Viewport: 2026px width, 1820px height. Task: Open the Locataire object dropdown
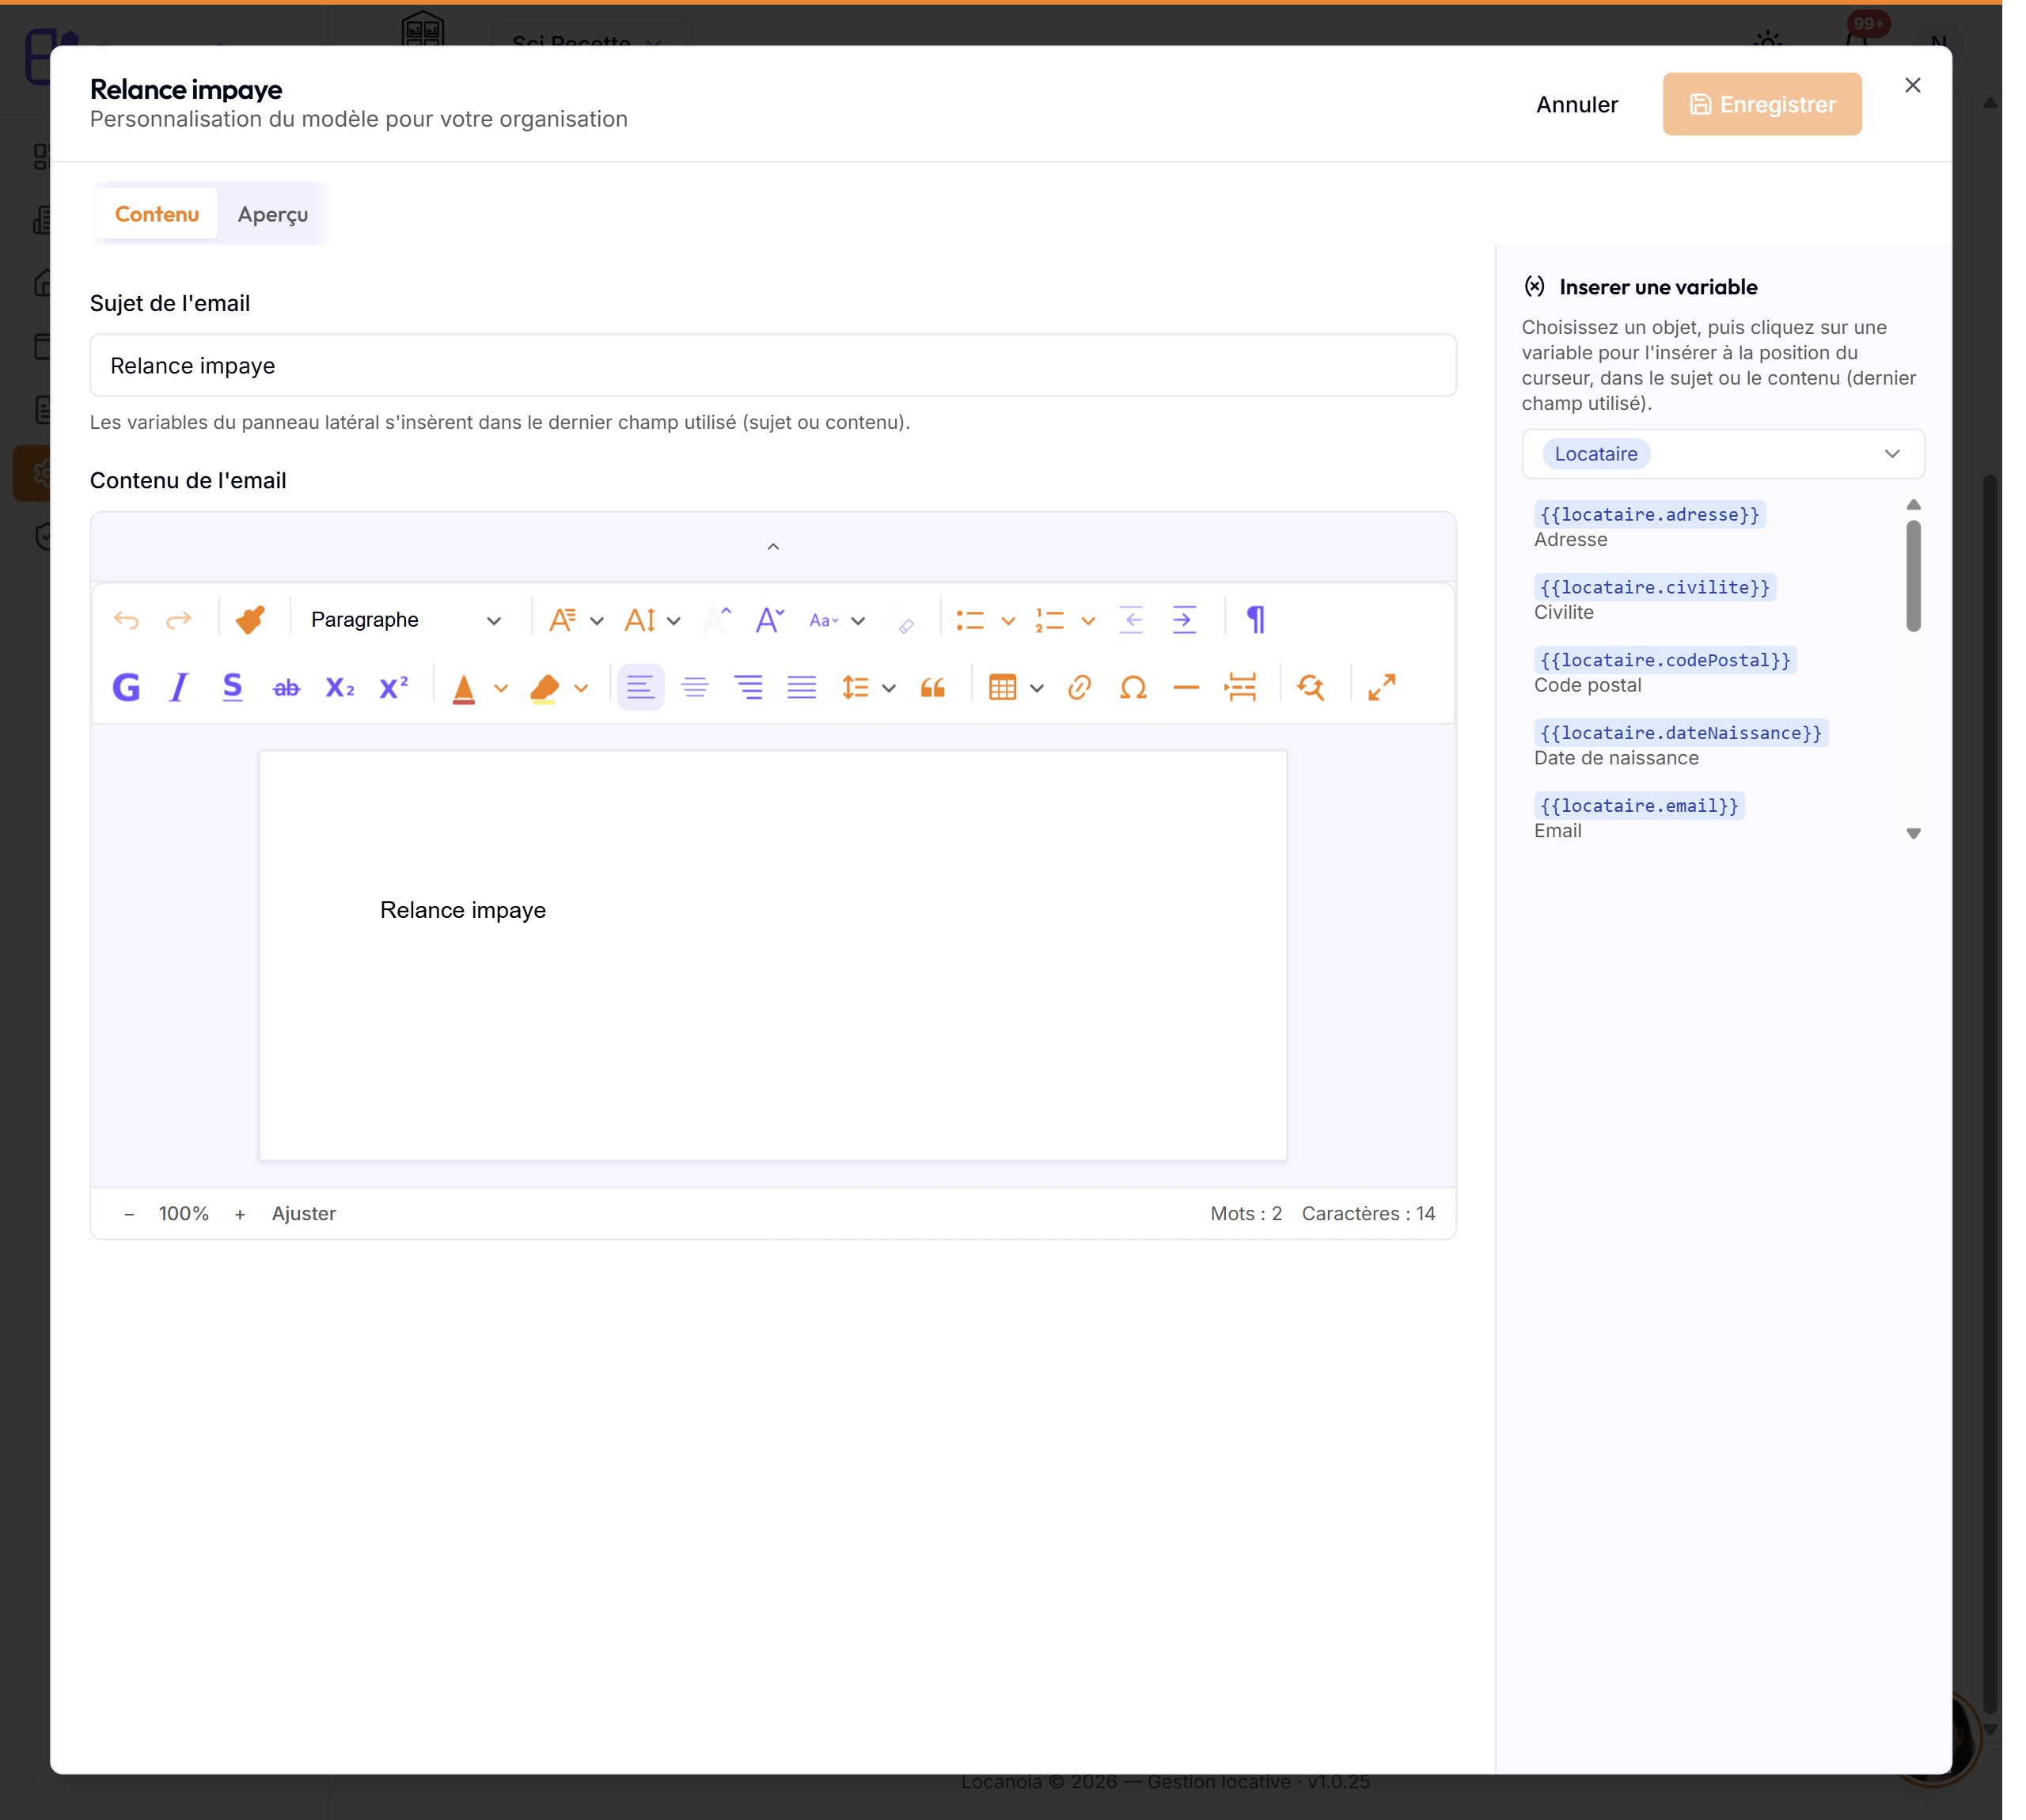tap(1722, 454)
